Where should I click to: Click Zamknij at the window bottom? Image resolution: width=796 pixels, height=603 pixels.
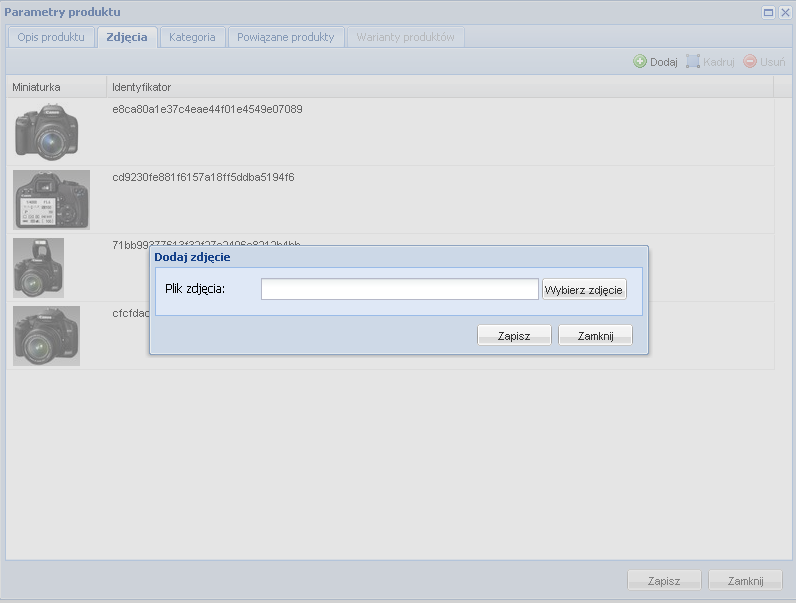745,580
